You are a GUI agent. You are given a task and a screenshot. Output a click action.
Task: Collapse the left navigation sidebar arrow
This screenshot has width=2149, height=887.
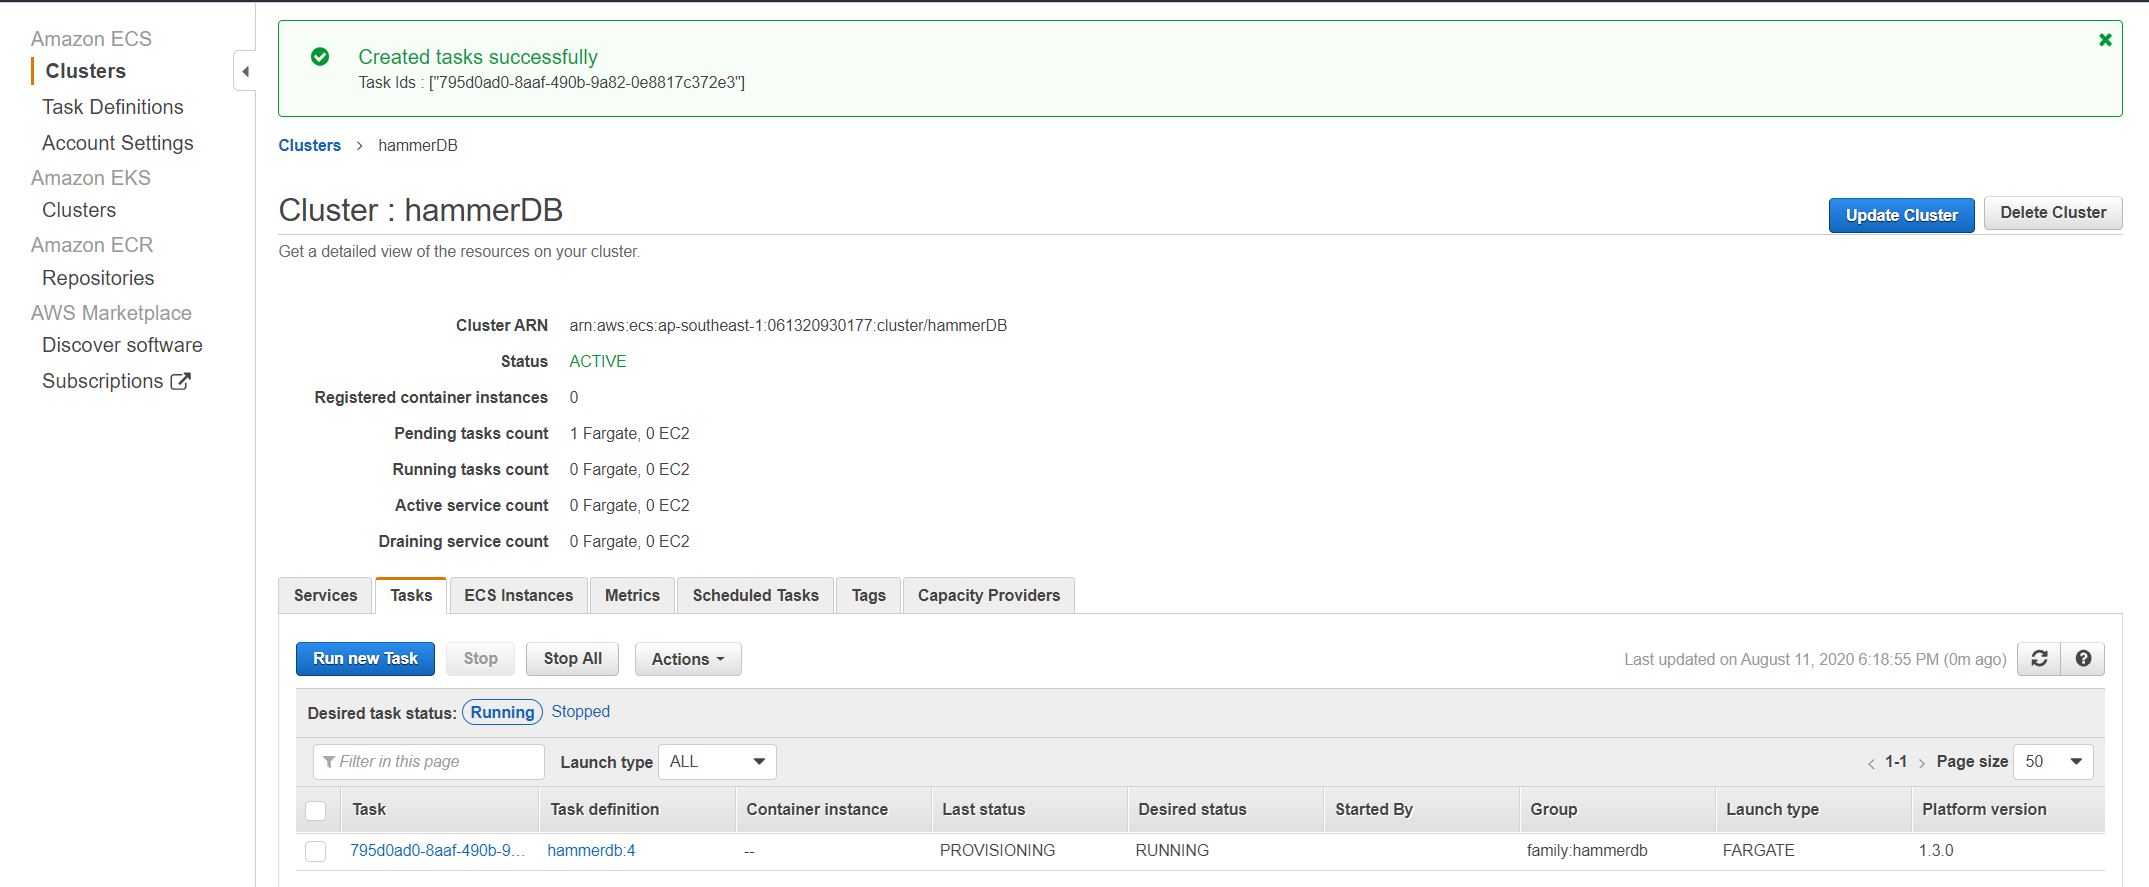click(x=245, y=71)
